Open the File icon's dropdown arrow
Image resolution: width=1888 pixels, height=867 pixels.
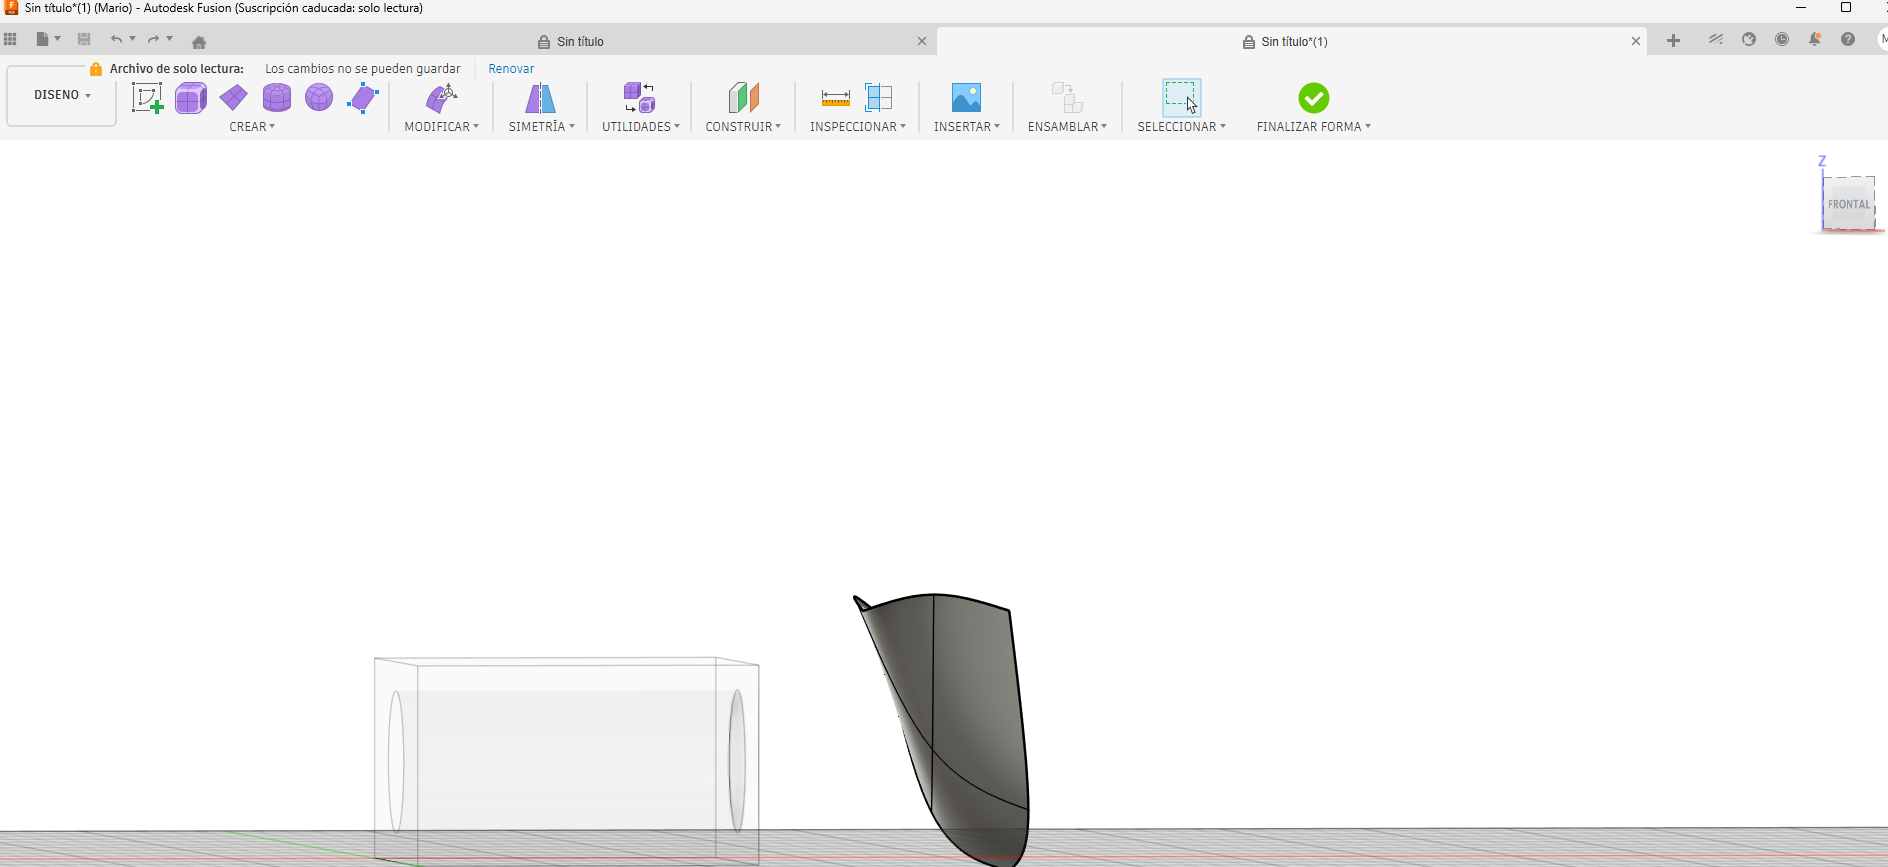tap(58, 39)
